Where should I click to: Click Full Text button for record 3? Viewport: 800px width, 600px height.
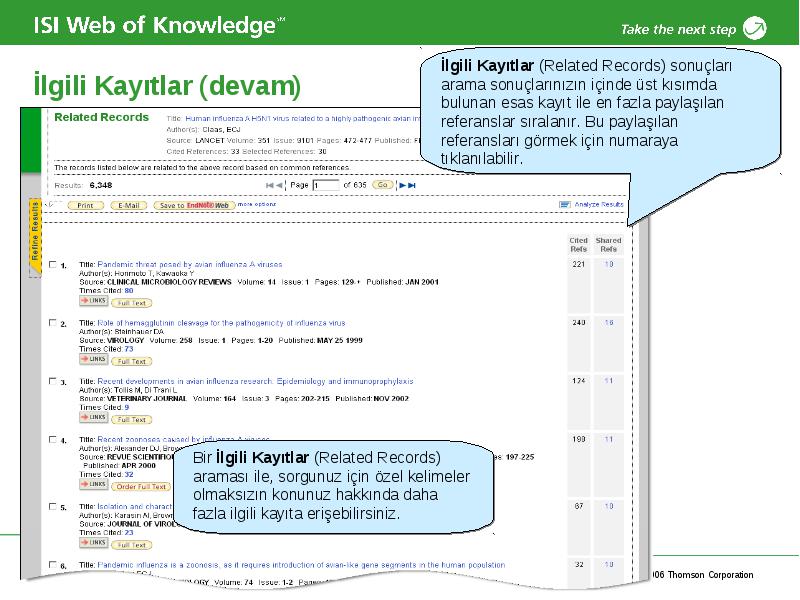pyautogui.click(x=132, y=420)
